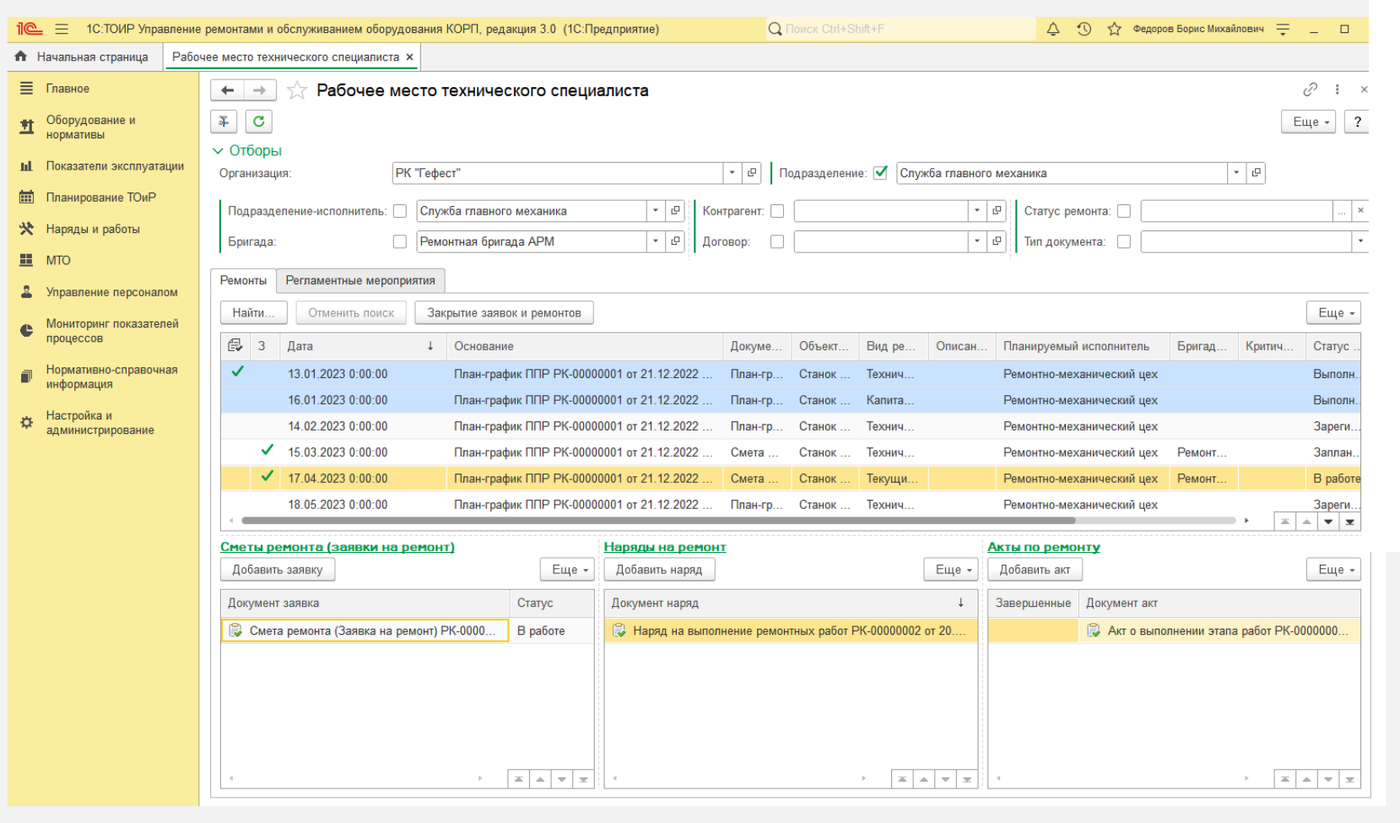Screen dimensions: 1400x823
Task: Open the Тип документа dropdown
Action: pyautogui.click(x=1360, y=242)
